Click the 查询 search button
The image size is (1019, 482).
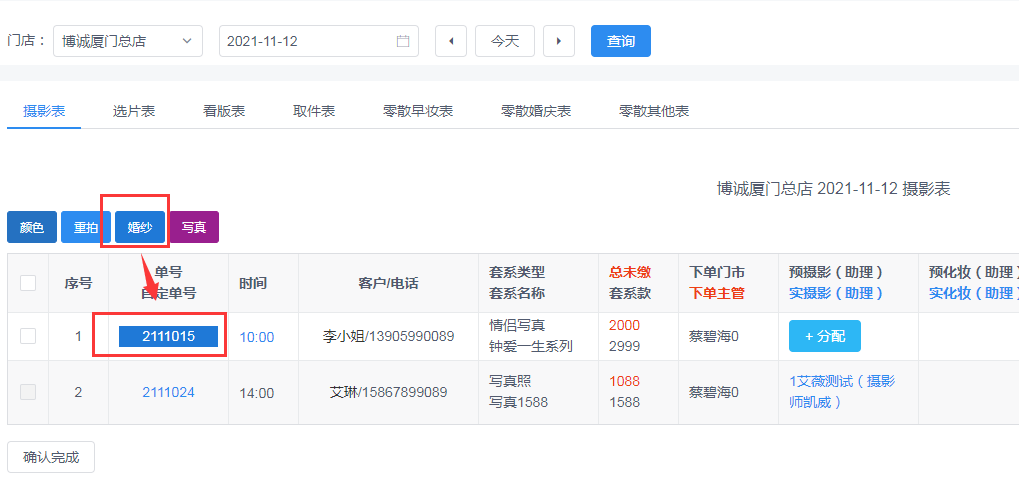(621, 42)
